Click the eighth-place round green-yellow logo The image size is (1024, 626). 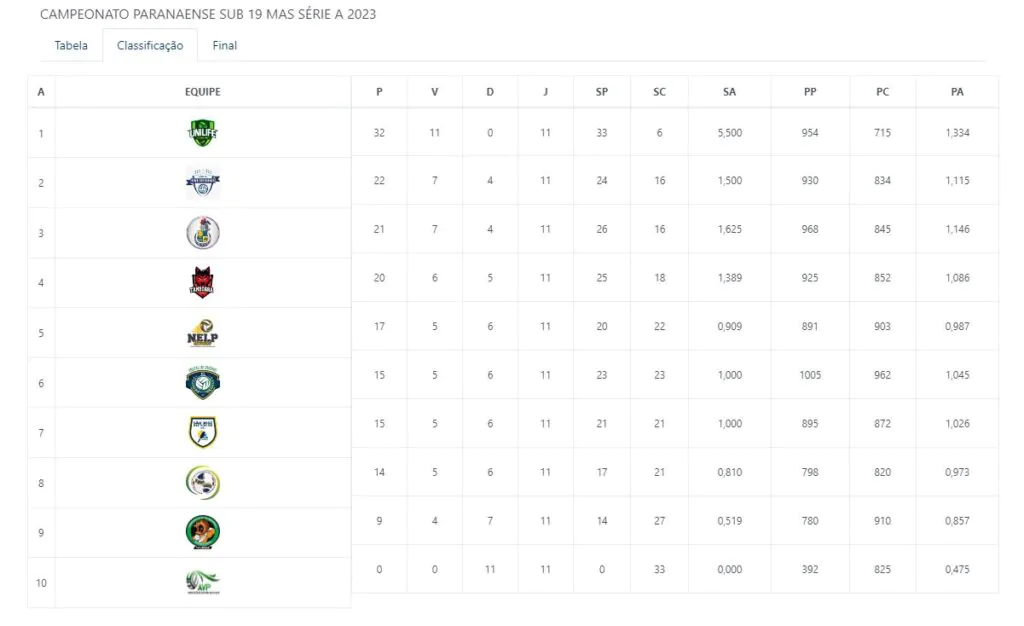pos(203,483)
